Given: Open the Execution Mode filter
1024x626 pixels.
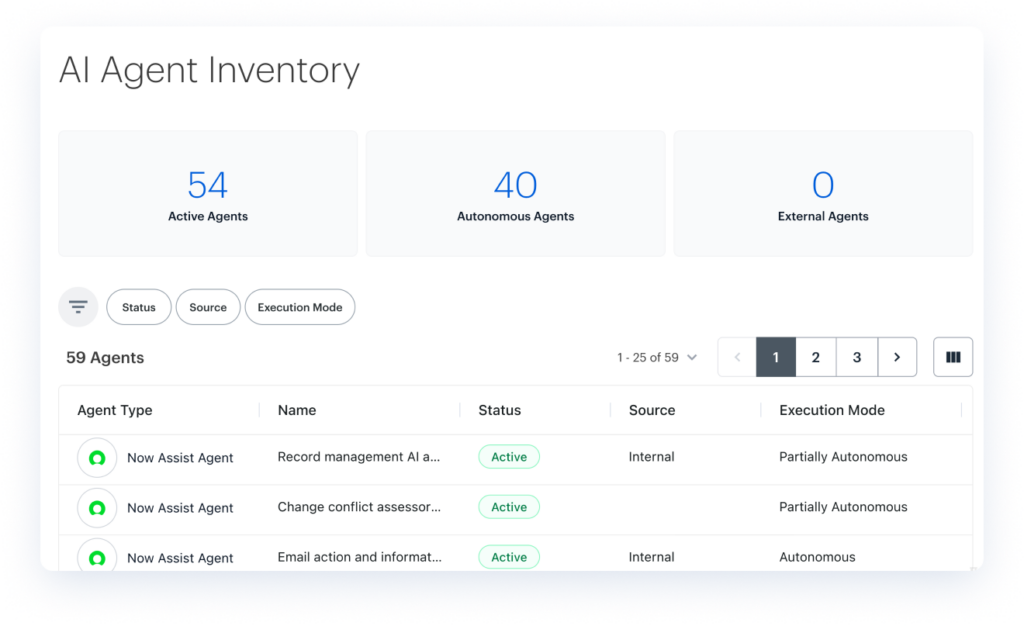Looking at the screenshot, I should (x=300, y=307).
